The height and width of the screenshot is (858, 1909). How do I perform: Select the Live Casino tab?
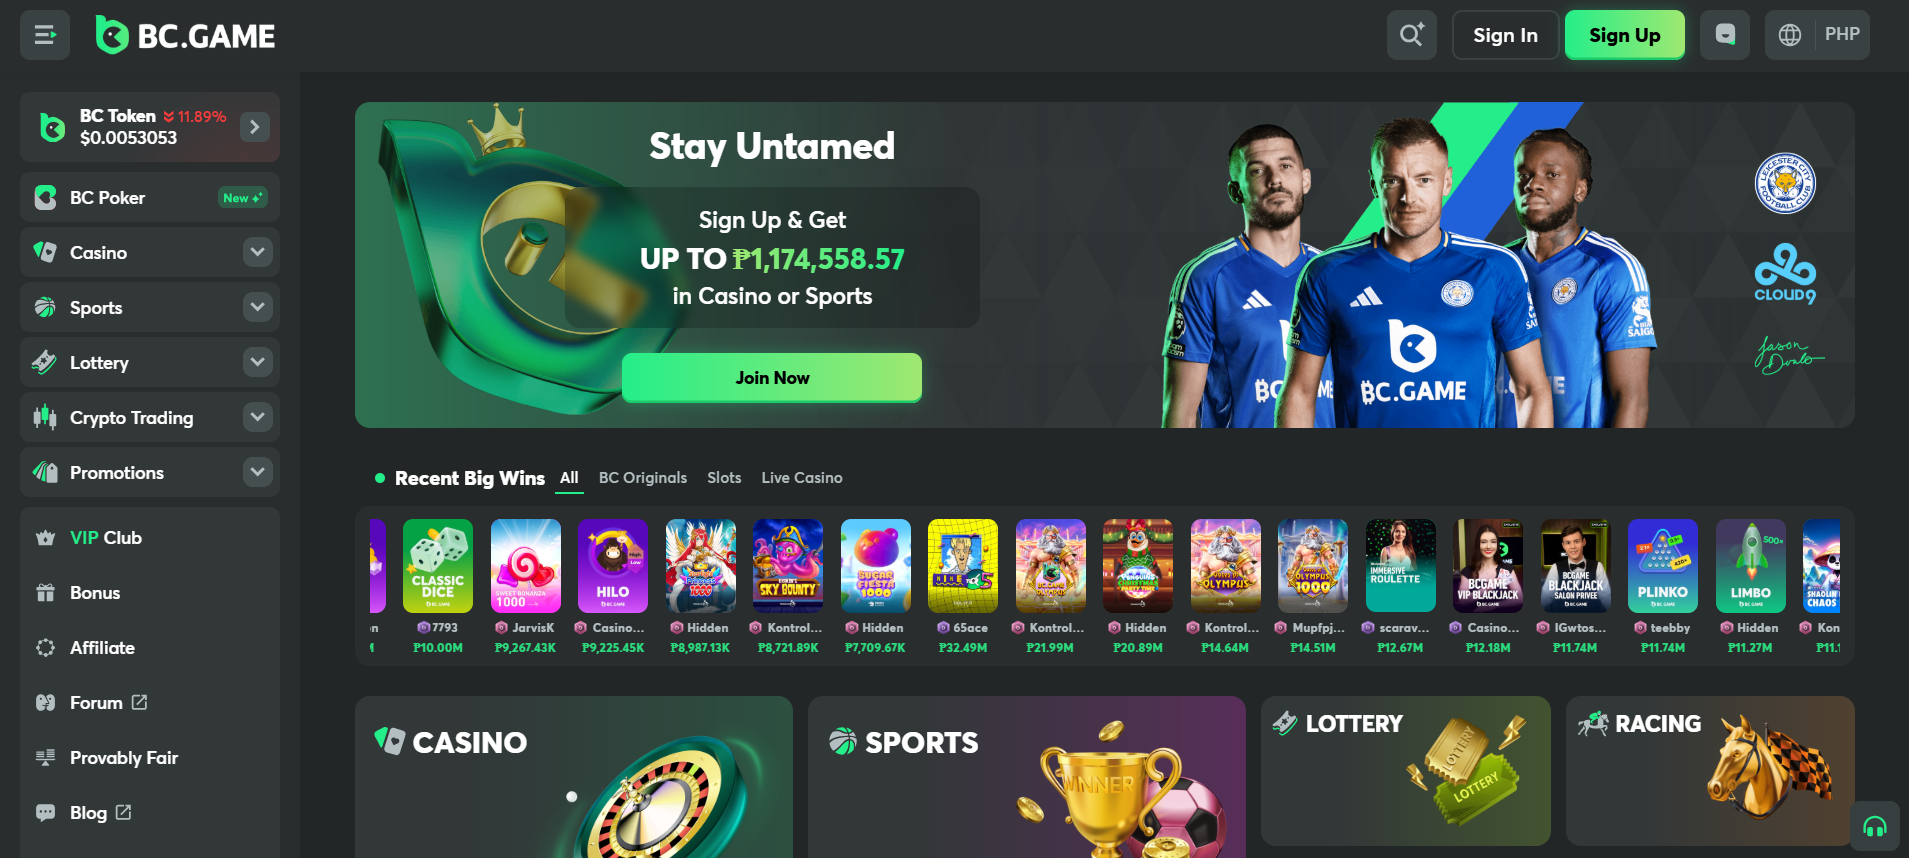tap(802, 478)
